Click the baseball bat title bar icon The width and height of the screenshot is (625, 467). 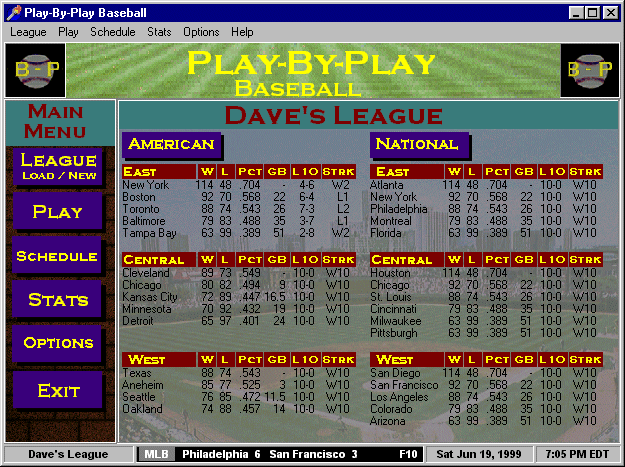pyautogui.click(x=14, y=13)
